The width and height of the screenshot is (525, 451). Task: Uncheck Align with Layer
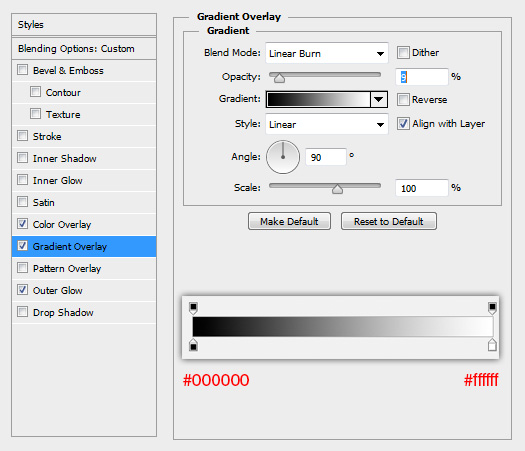[x=403, y=124]
